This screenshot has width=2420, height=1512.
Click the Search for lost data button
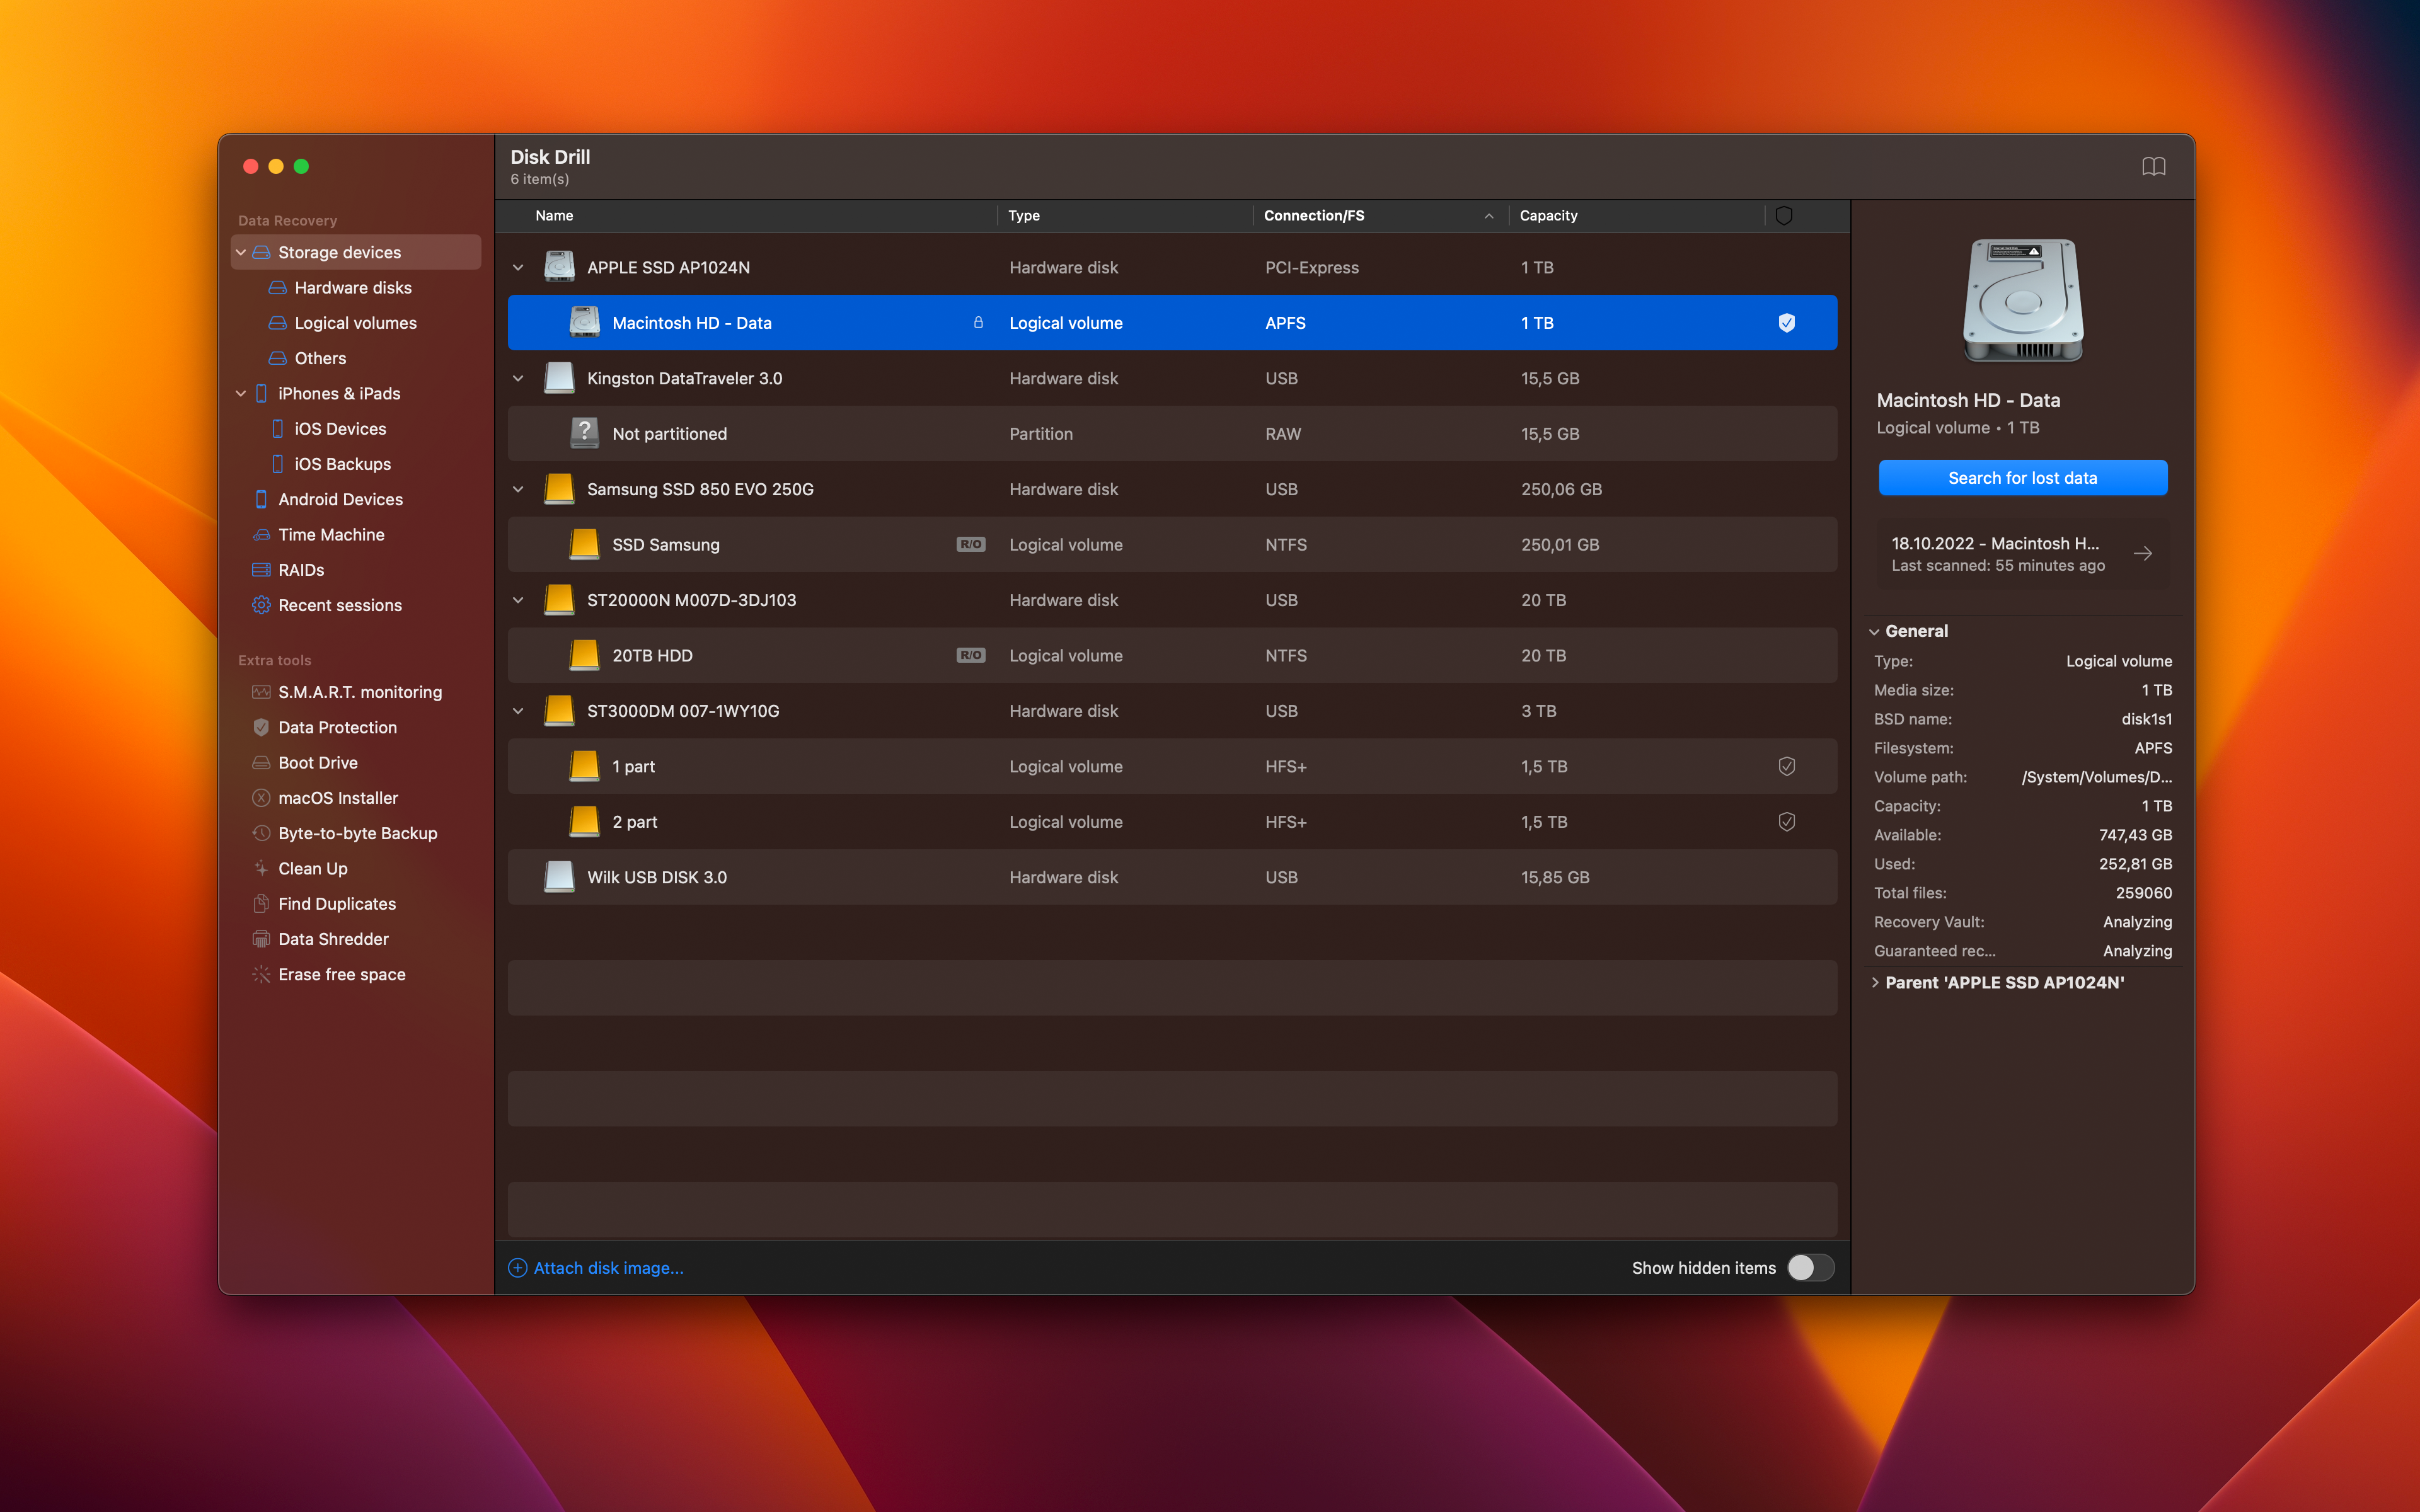pyautogui.click(x=2022, y=478)
